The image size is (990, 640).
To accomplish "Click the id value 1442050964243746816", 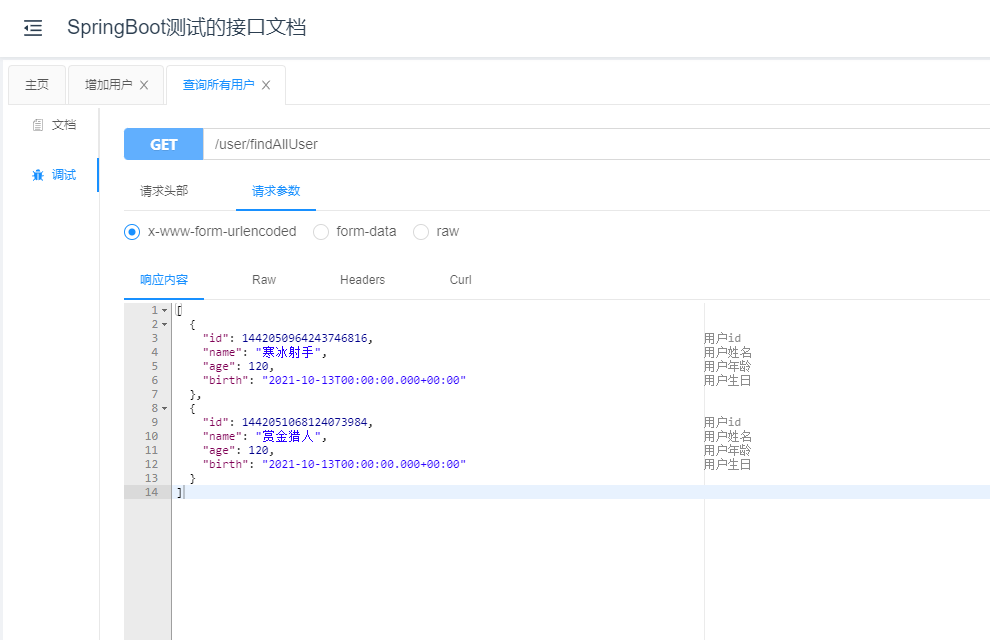I will [304, 338].
